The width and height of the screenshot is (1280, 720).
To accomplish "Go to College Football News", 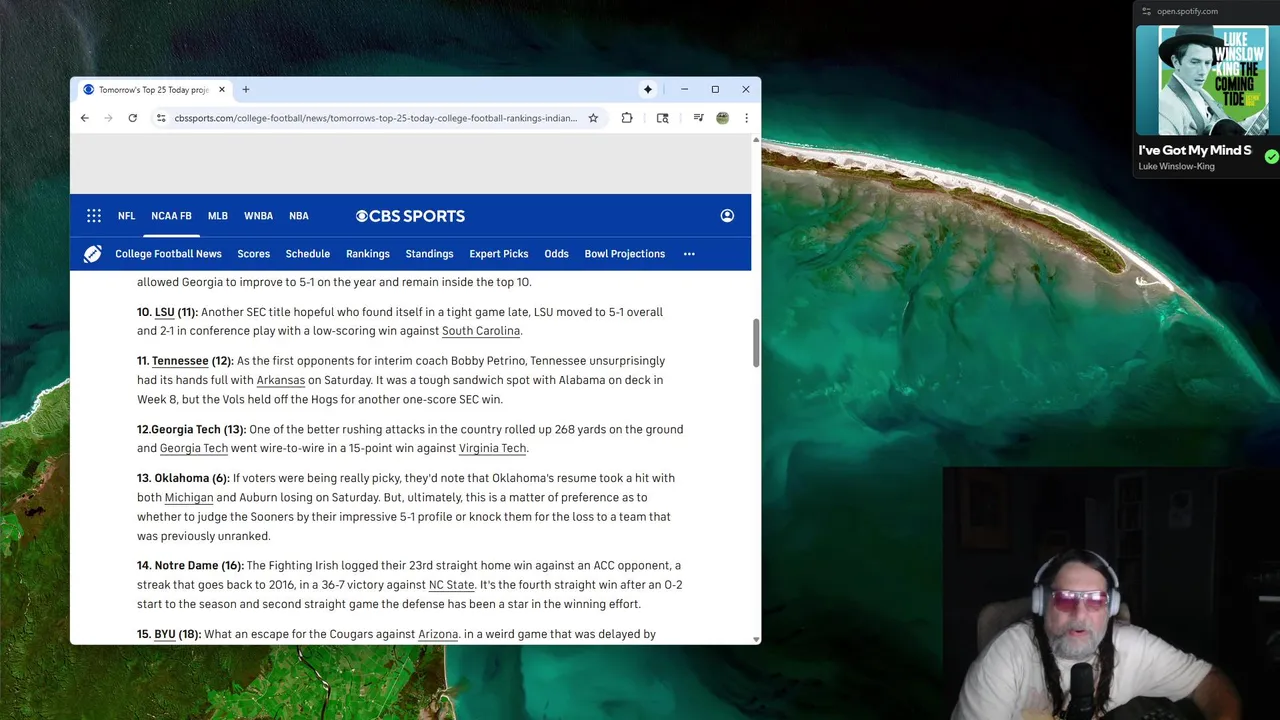I will point(168,254).
